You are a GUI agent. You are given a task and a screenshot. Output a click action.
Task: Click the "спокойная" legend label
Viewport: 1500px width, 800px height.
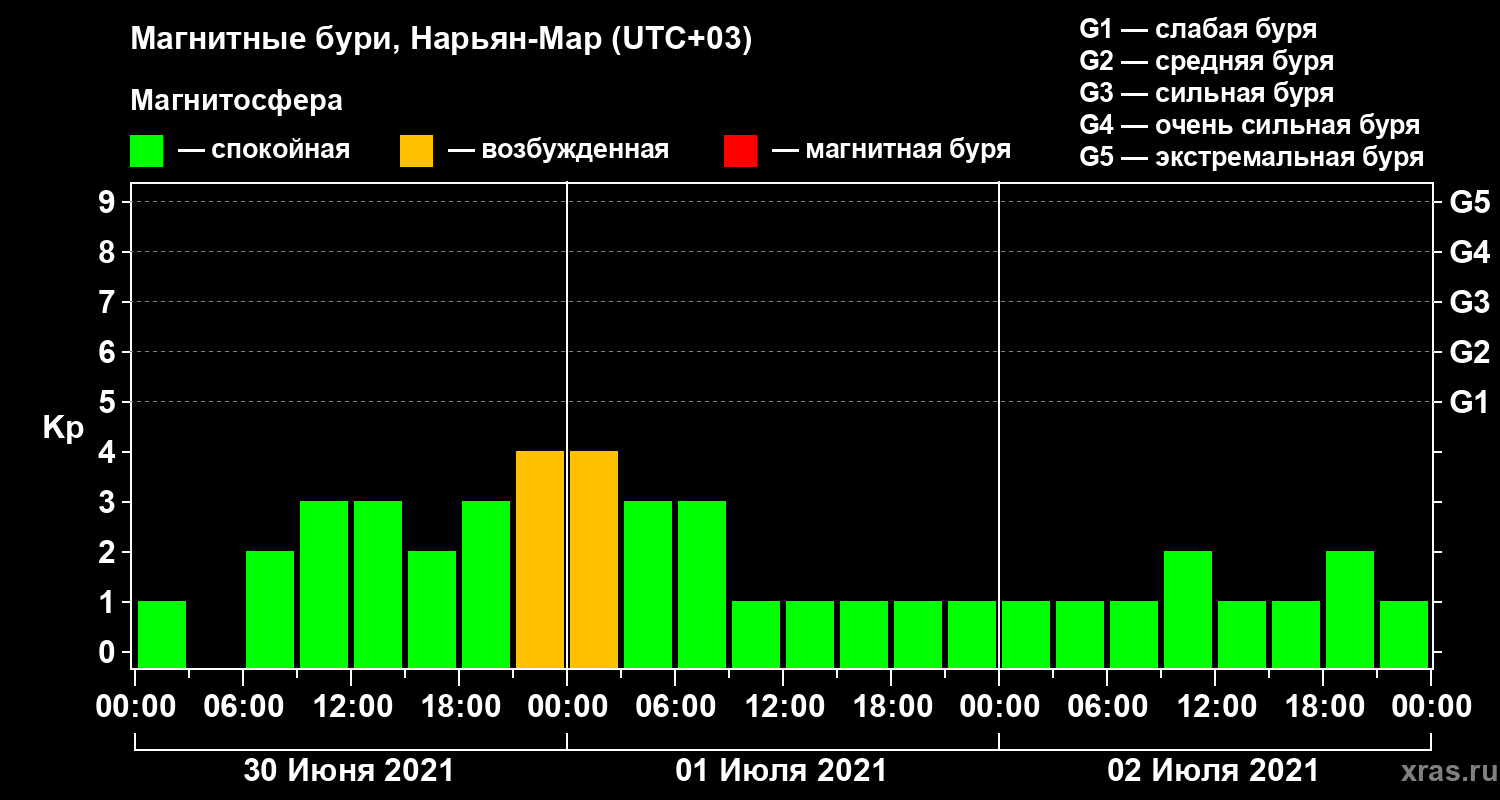(280, 151)
